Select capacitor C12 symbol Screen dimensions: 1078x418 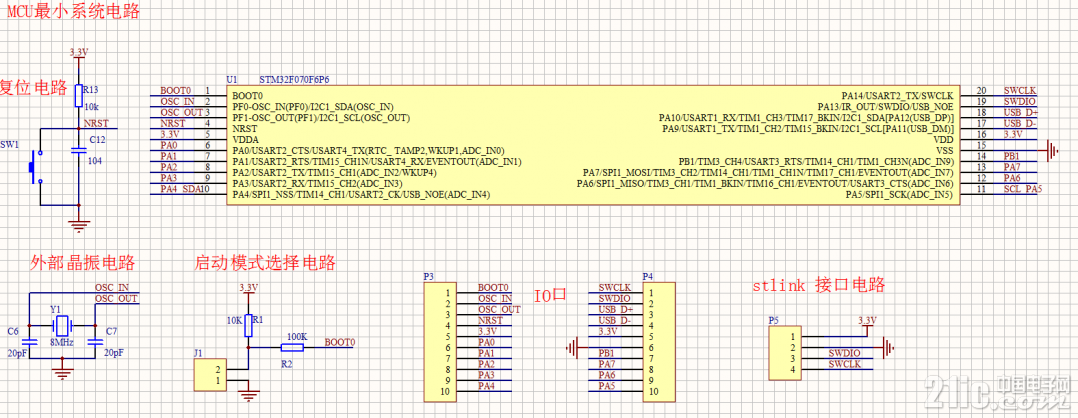[78, 153]
